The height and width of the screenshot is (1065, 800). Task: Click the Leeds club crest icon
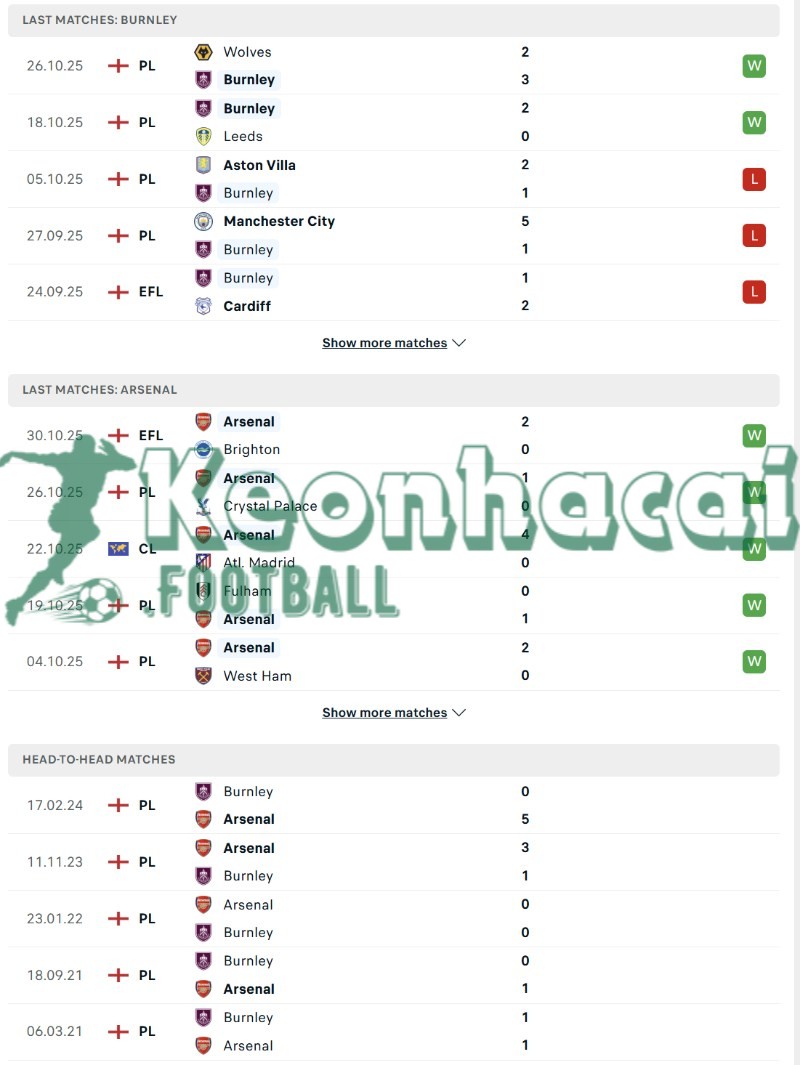[203, 136]
